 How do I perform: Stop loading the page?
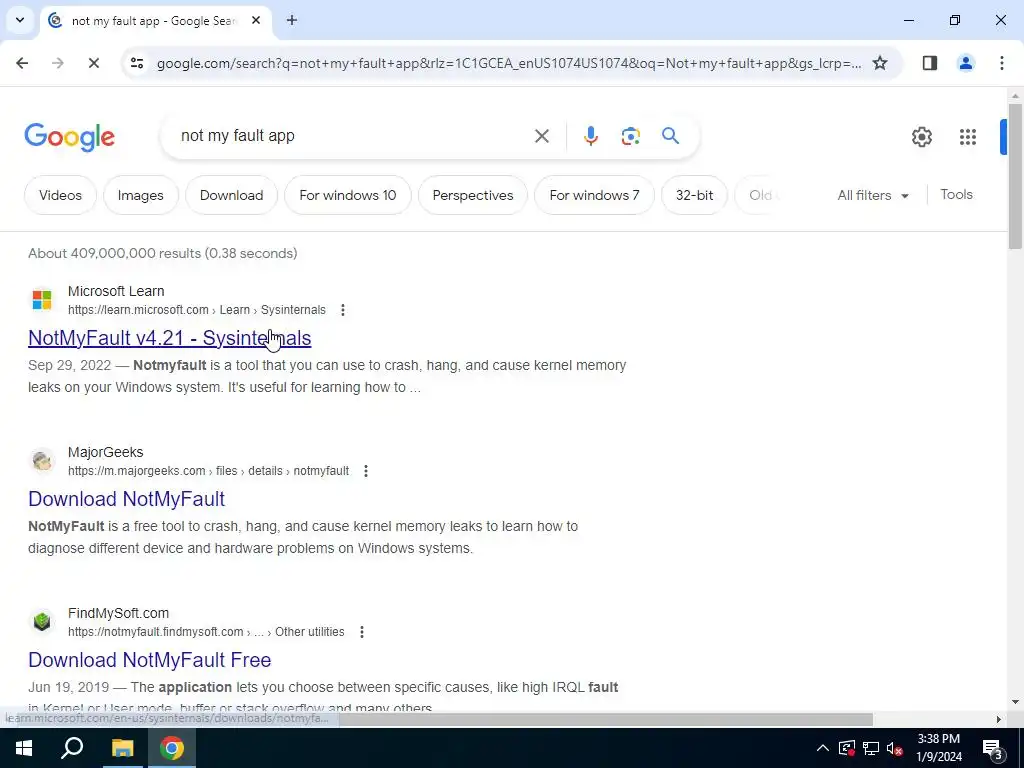[x=93, y=63]
